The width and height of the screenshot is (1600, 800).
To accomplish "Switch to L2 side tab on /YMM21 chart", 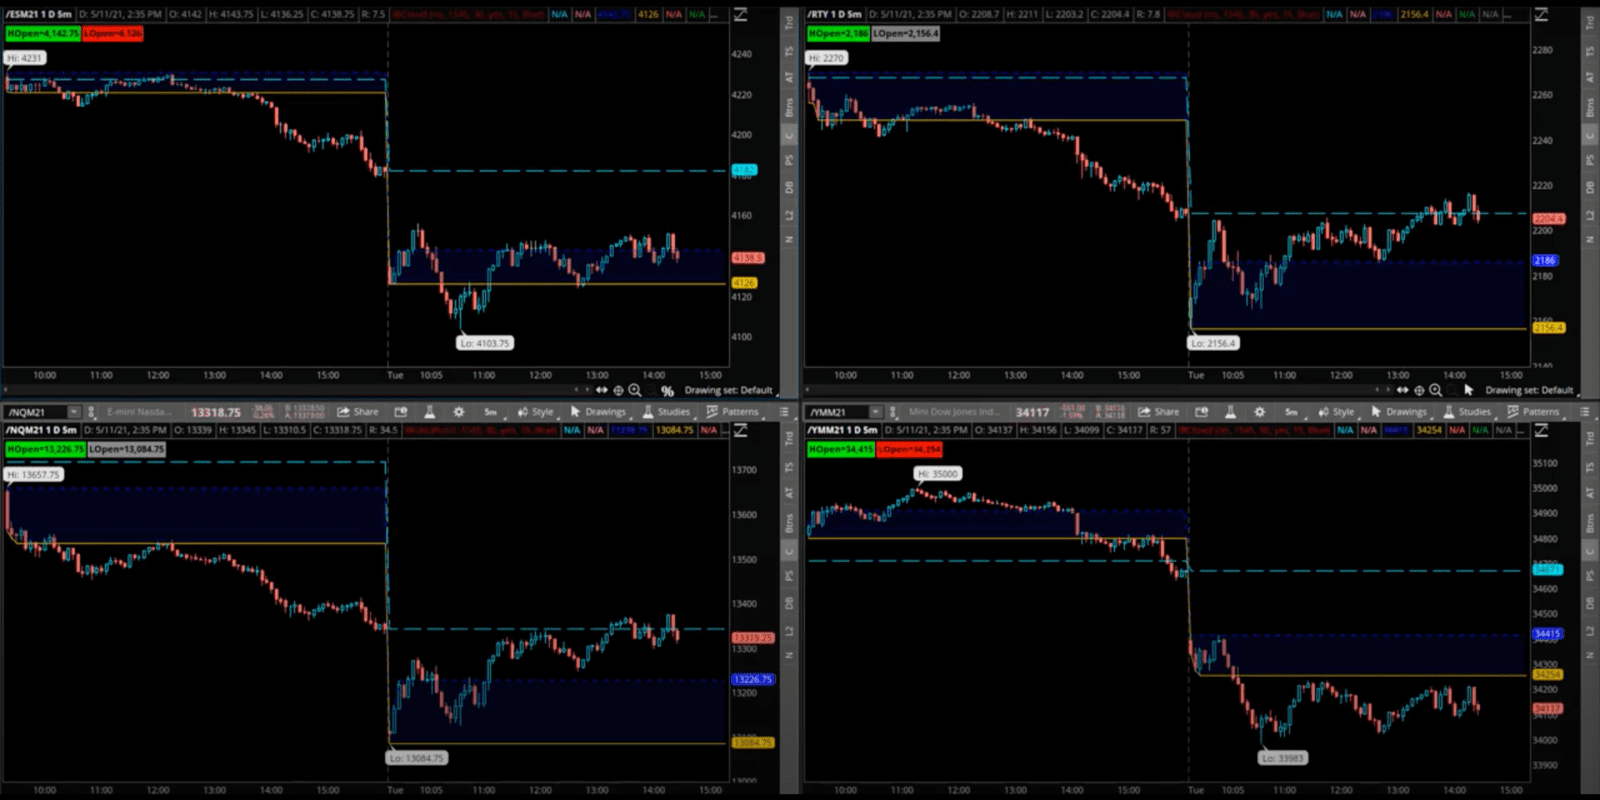I will click(1590, 630).
